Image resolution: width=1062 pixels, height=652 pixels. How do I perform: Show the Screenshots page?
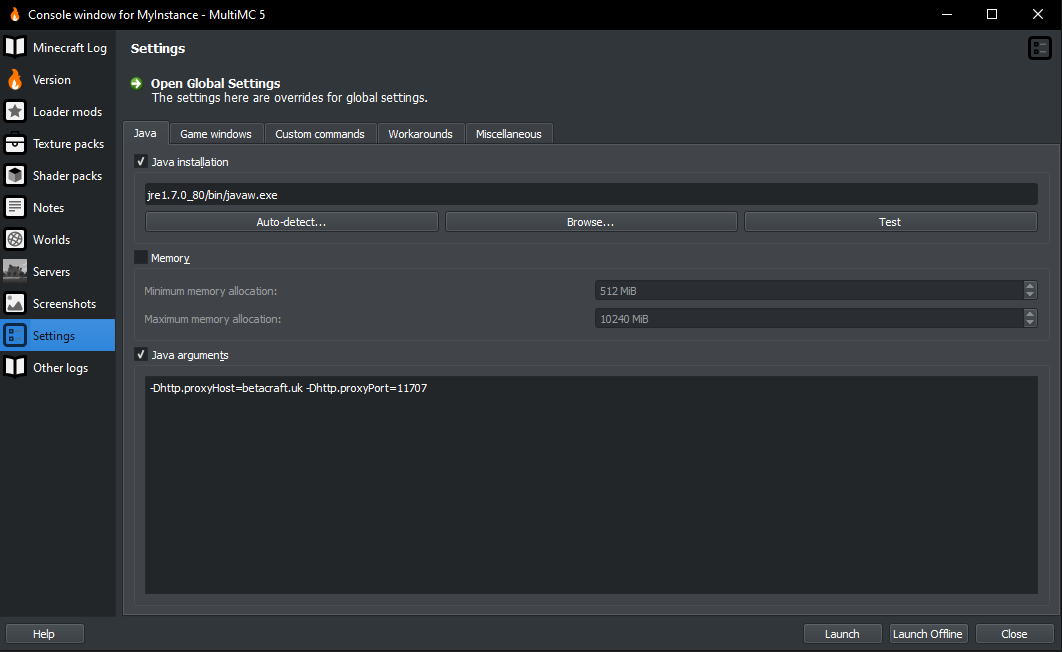58,303
